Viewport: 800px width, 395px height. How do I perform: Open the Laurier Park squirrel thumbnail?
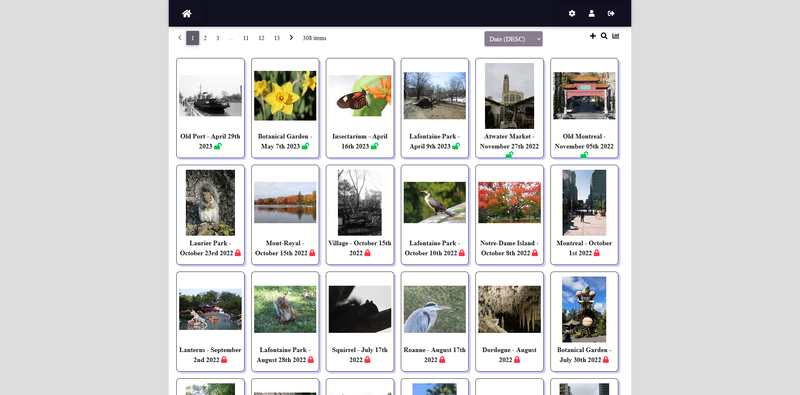click(x=210, y=203)
